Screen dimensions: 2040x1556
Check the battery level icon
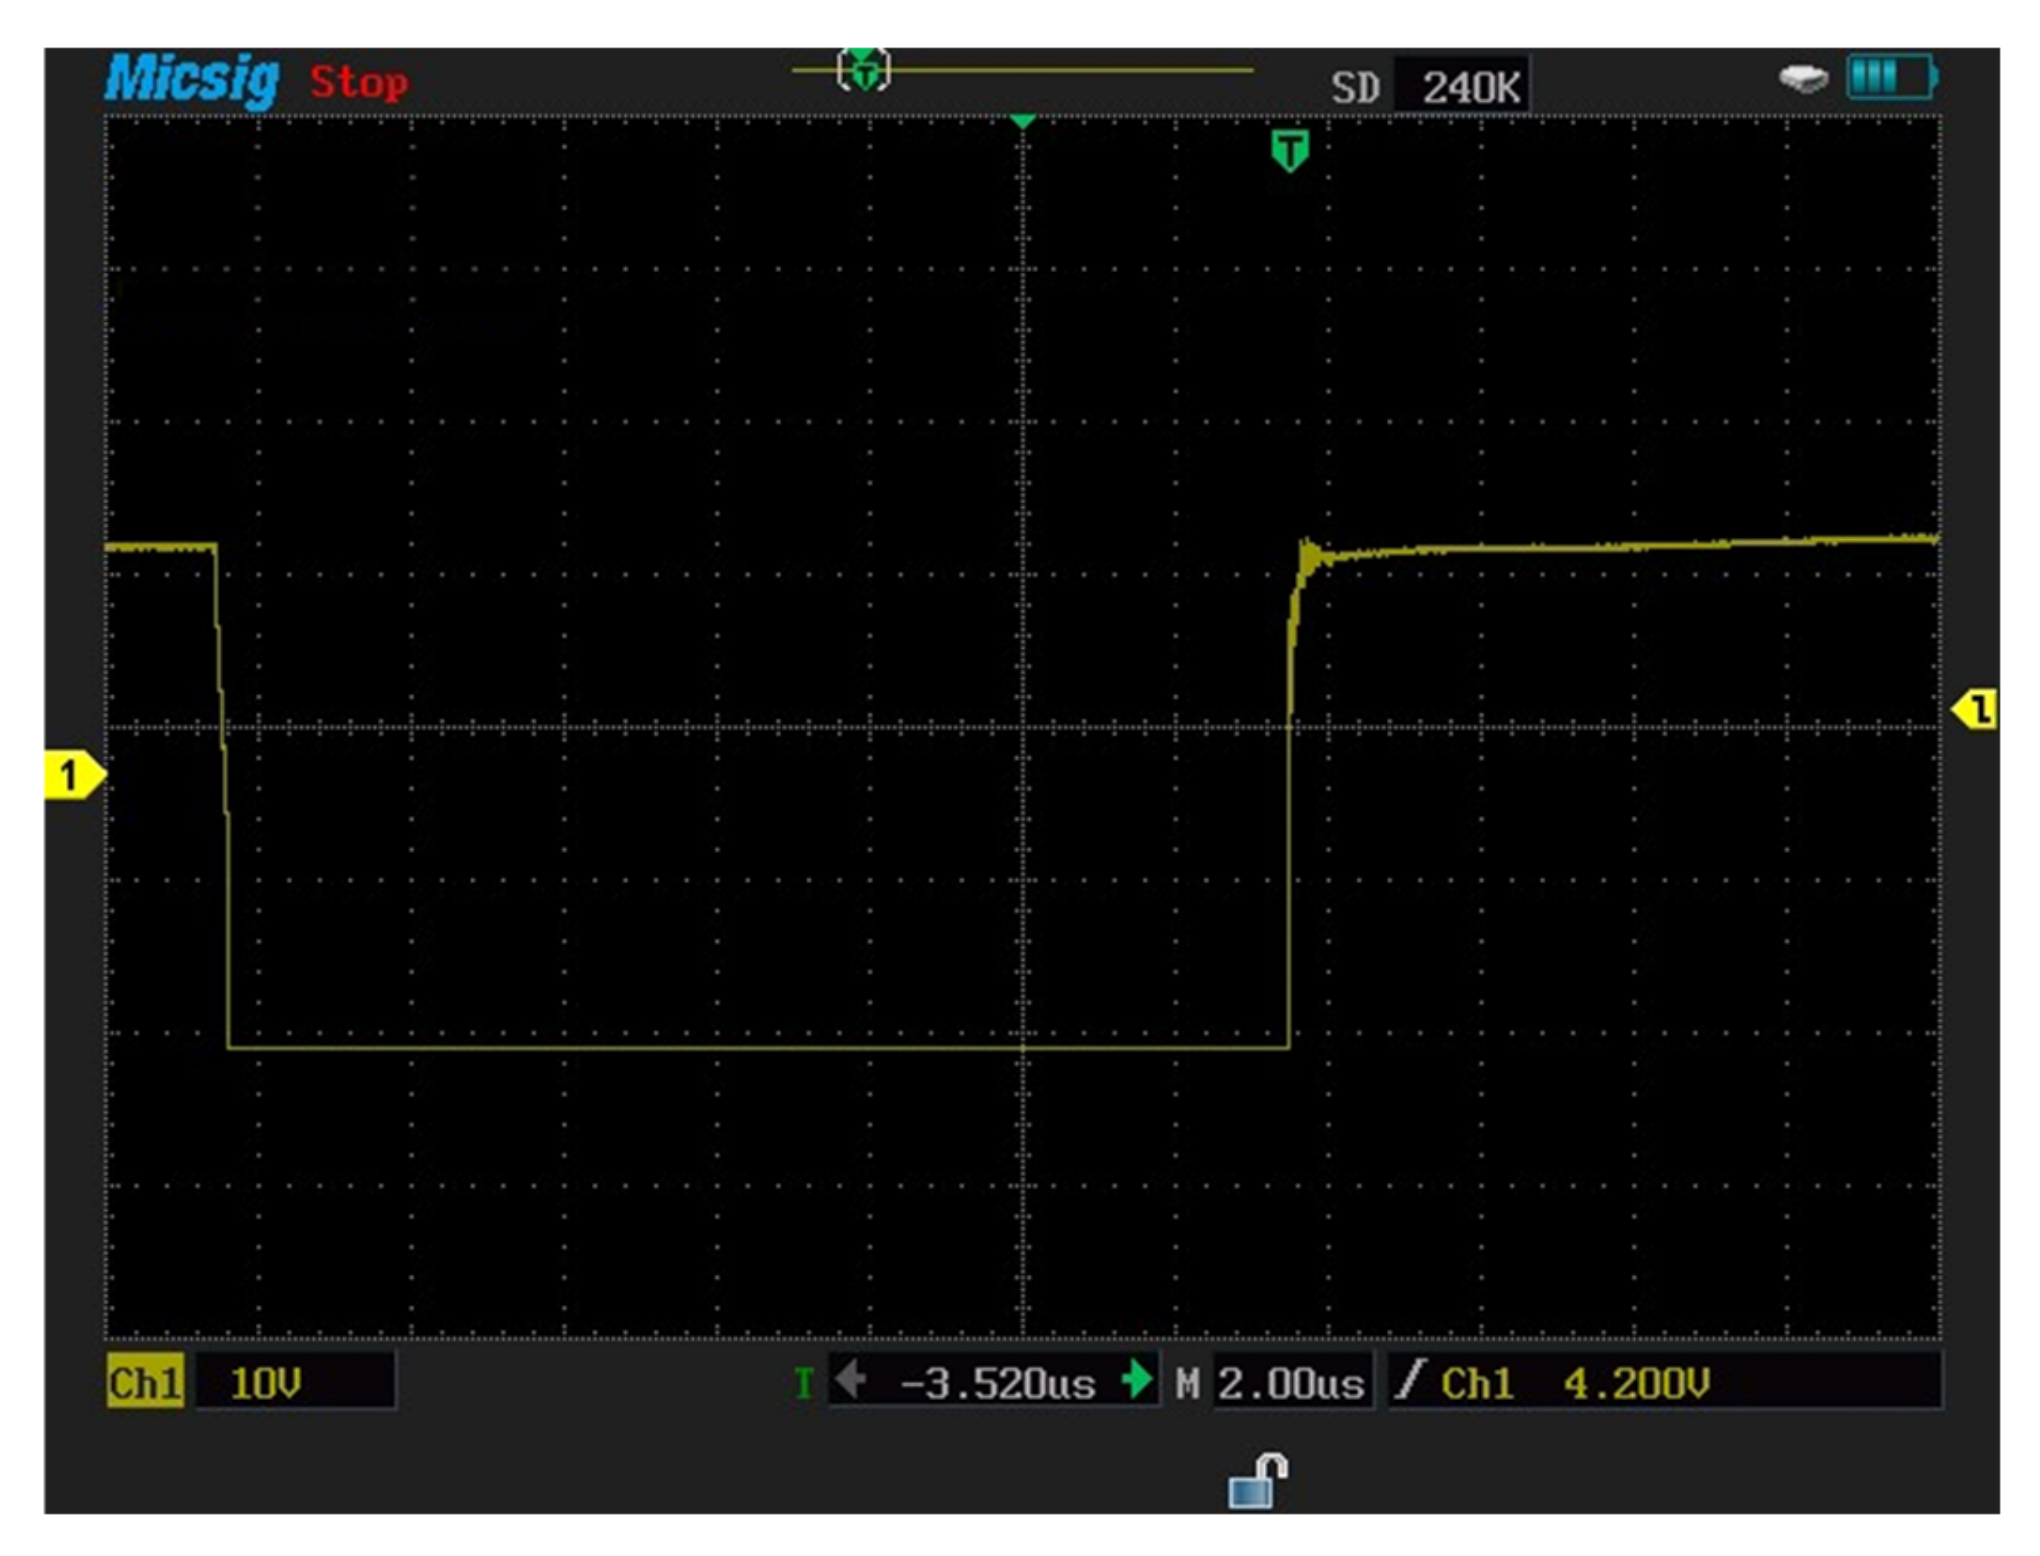click(1890, 77)
